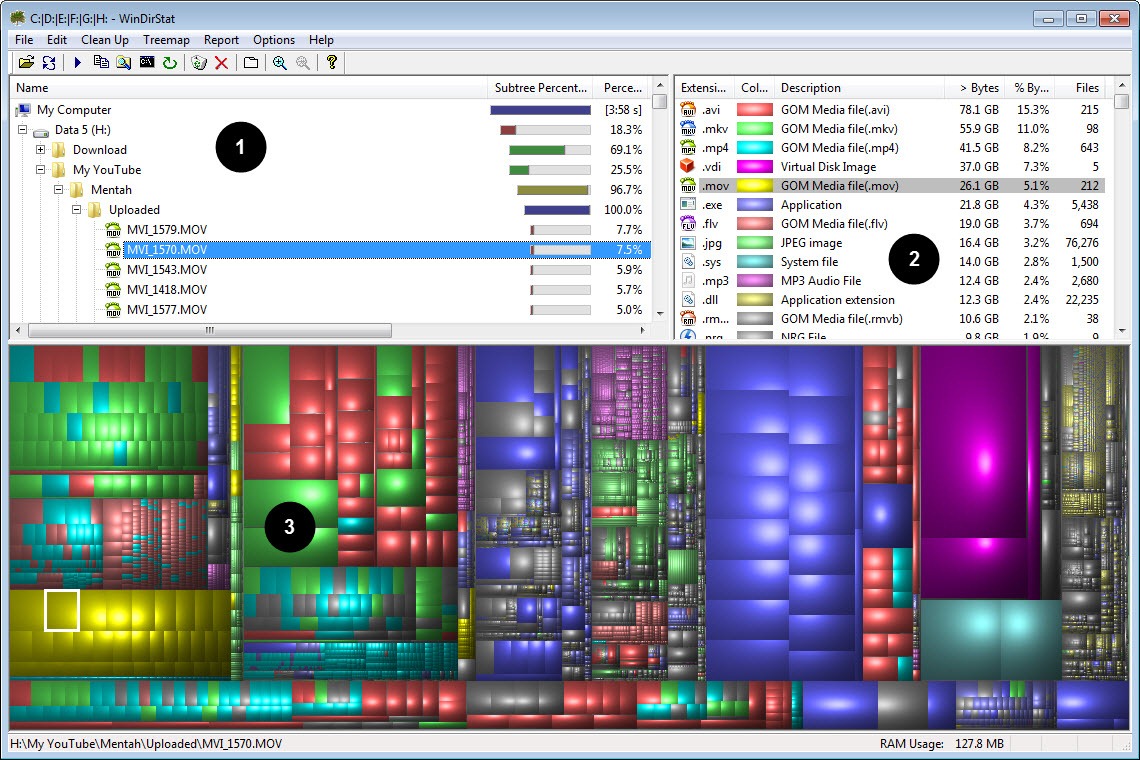Expand the Download folder node

point(41,150)
